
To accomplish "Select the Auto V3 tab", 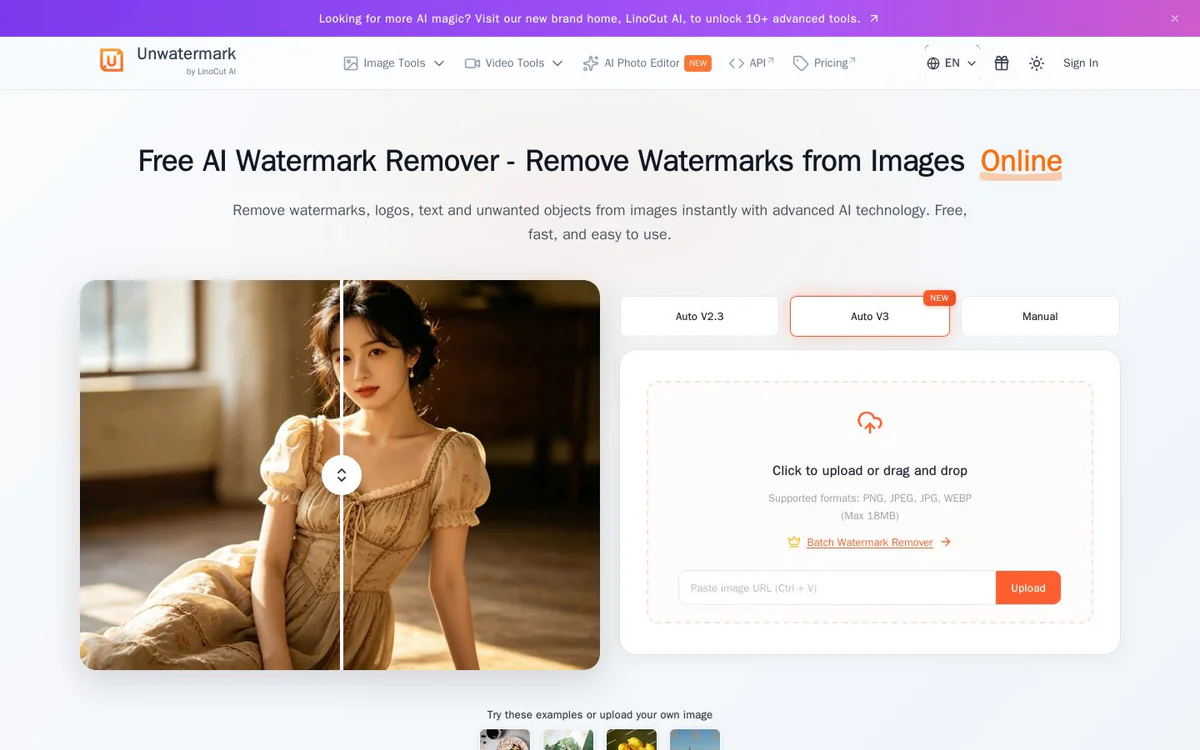I will click(x=870, y=316).
